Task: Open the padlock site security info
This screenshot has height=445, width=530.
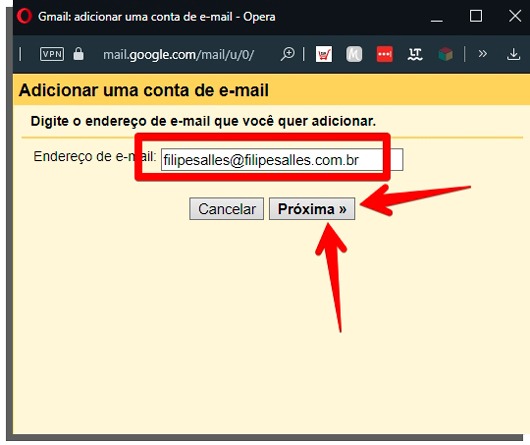Action: (78, 54)
